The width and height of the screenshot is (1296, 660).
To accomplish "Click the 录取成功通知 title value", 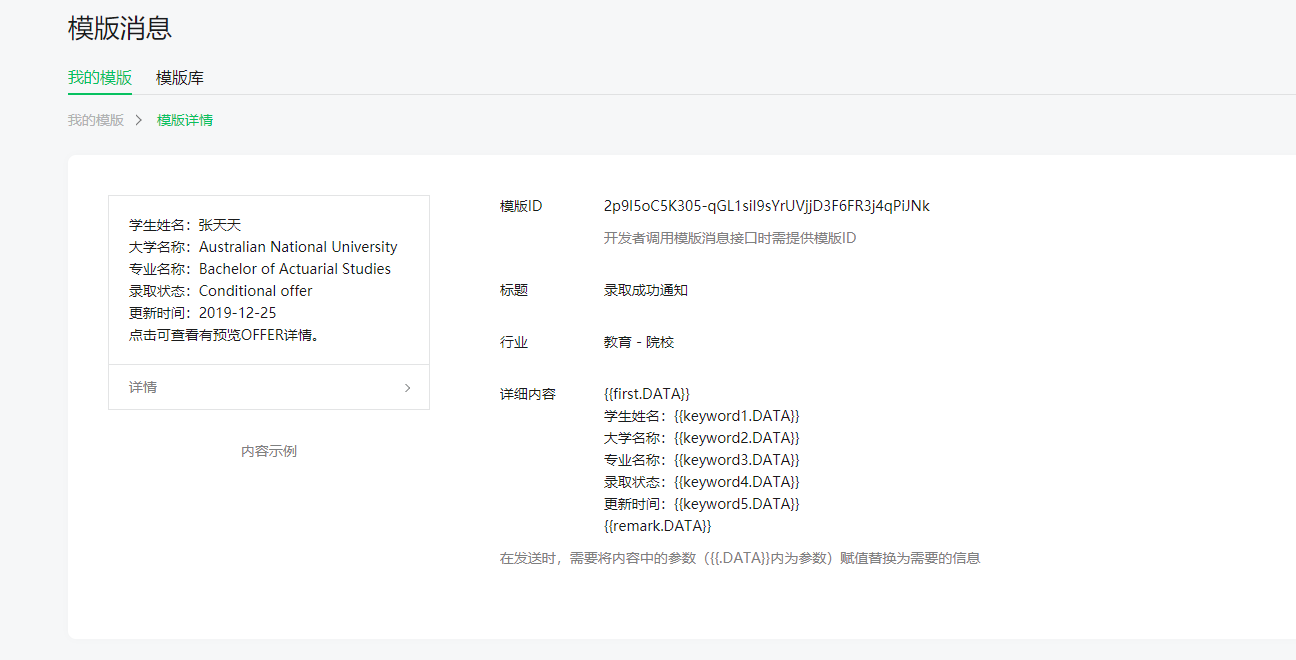I will point(646,290).
